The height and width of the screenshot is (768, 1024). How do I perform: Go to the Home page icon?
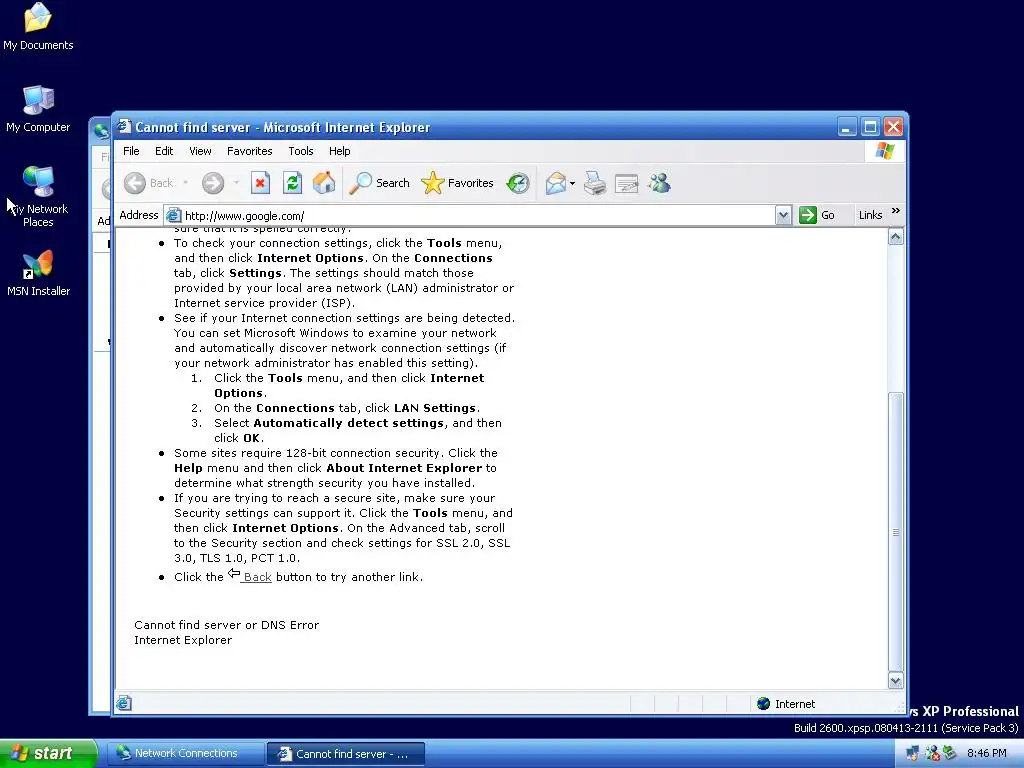pos(324,184)
